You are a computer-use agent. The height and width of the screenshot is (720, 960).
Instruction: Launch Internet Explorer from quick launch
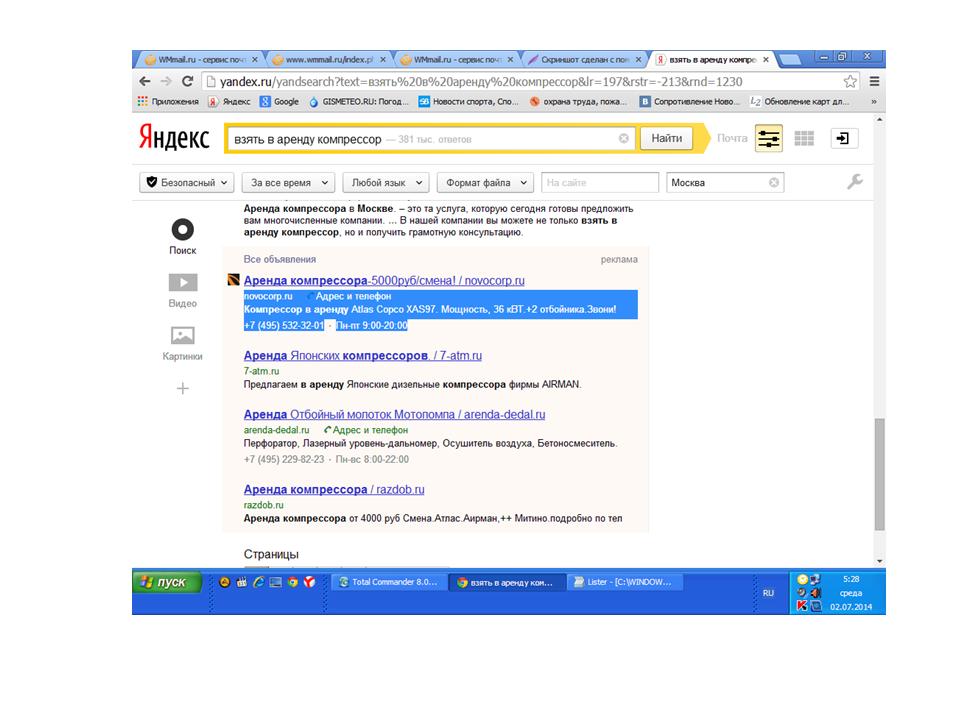click(x=258, y=582)
